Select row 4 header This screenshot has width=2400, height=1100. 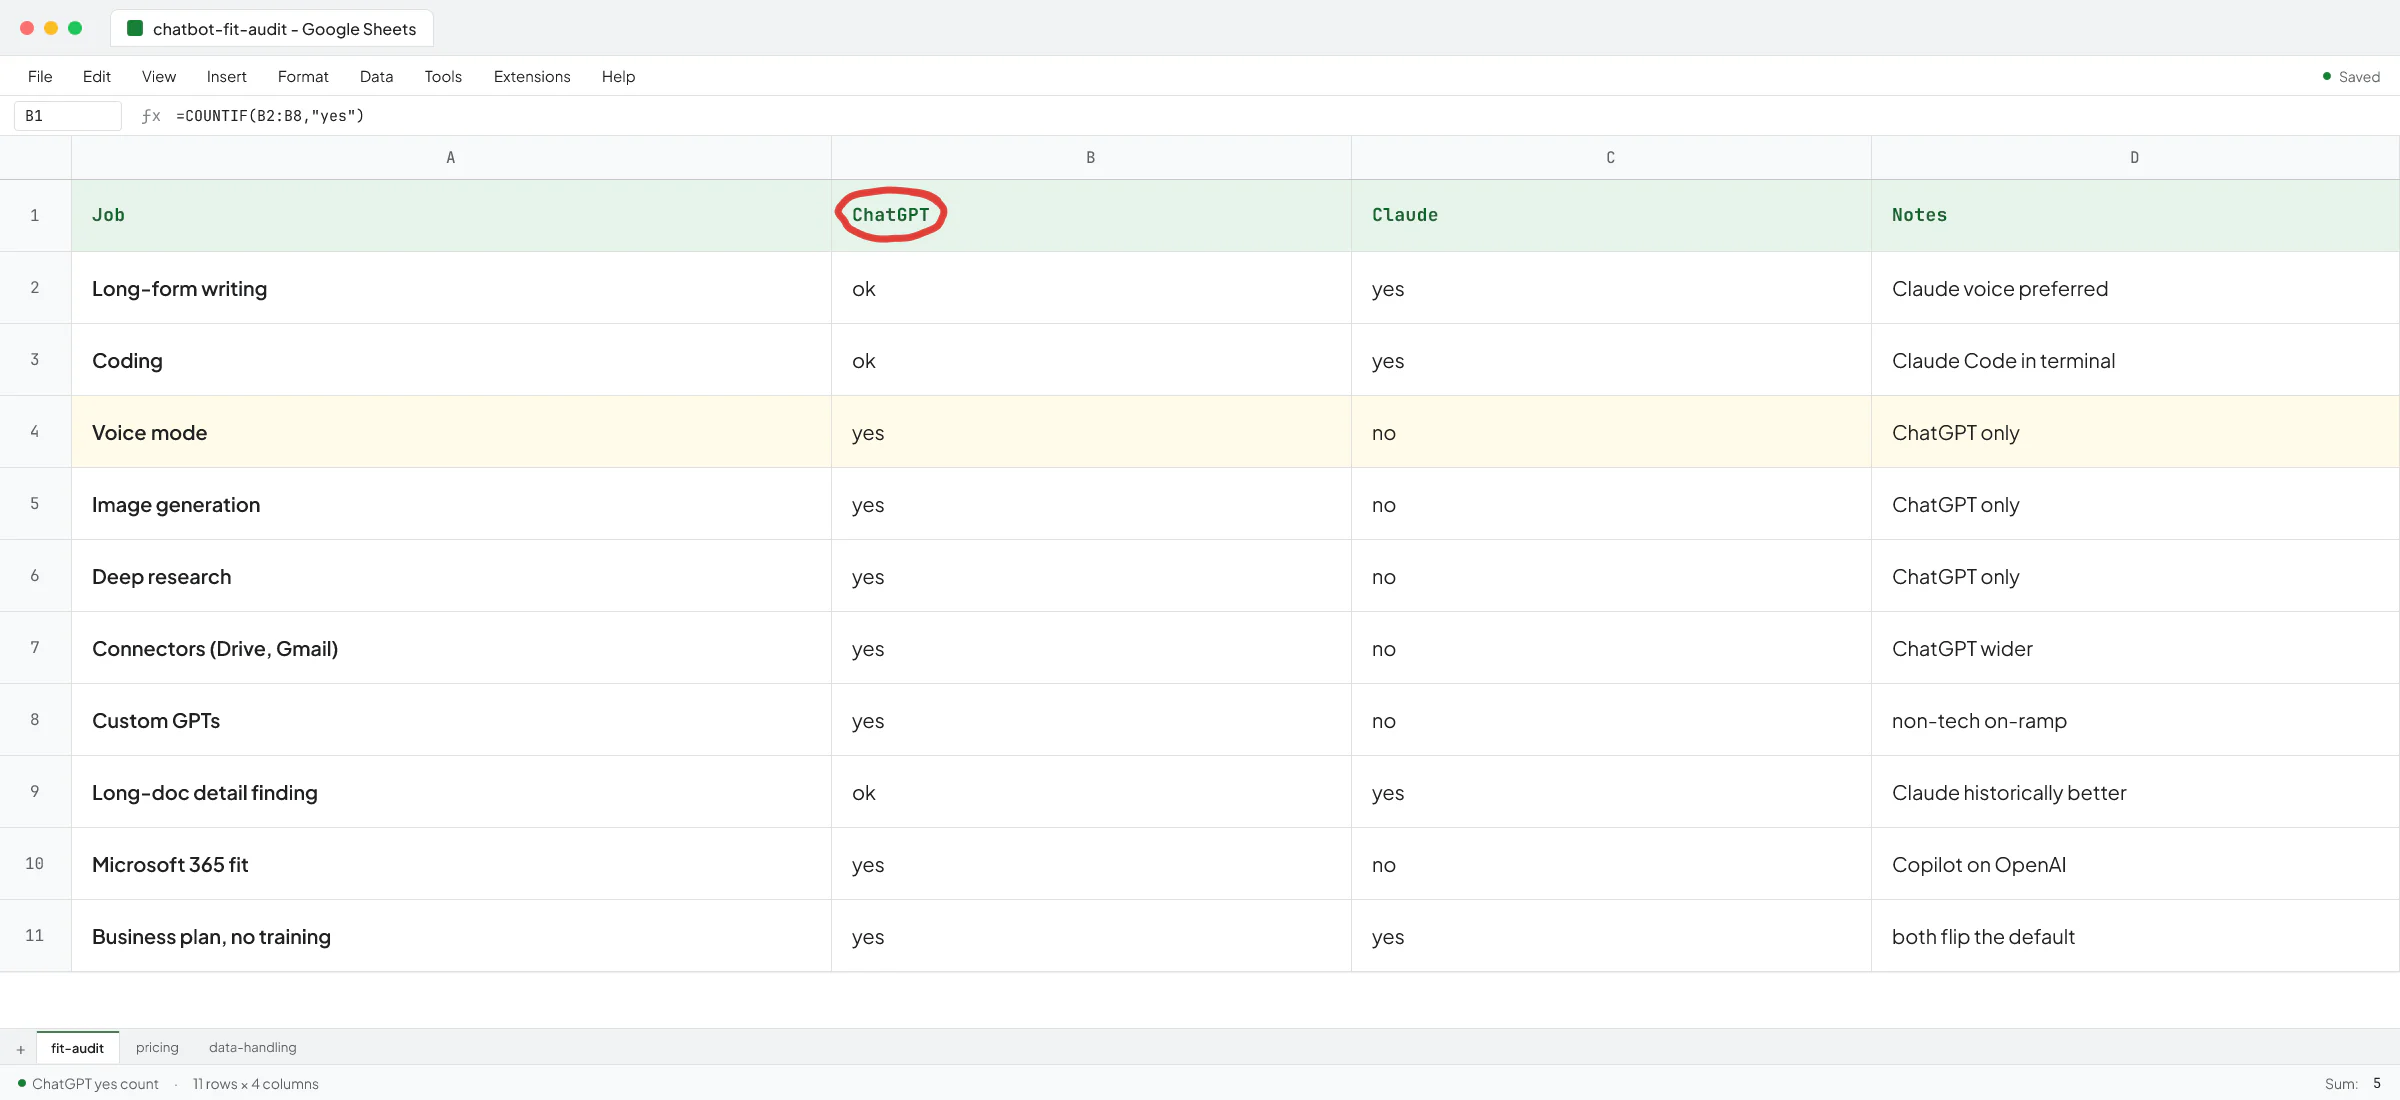(x=35, y=432)
